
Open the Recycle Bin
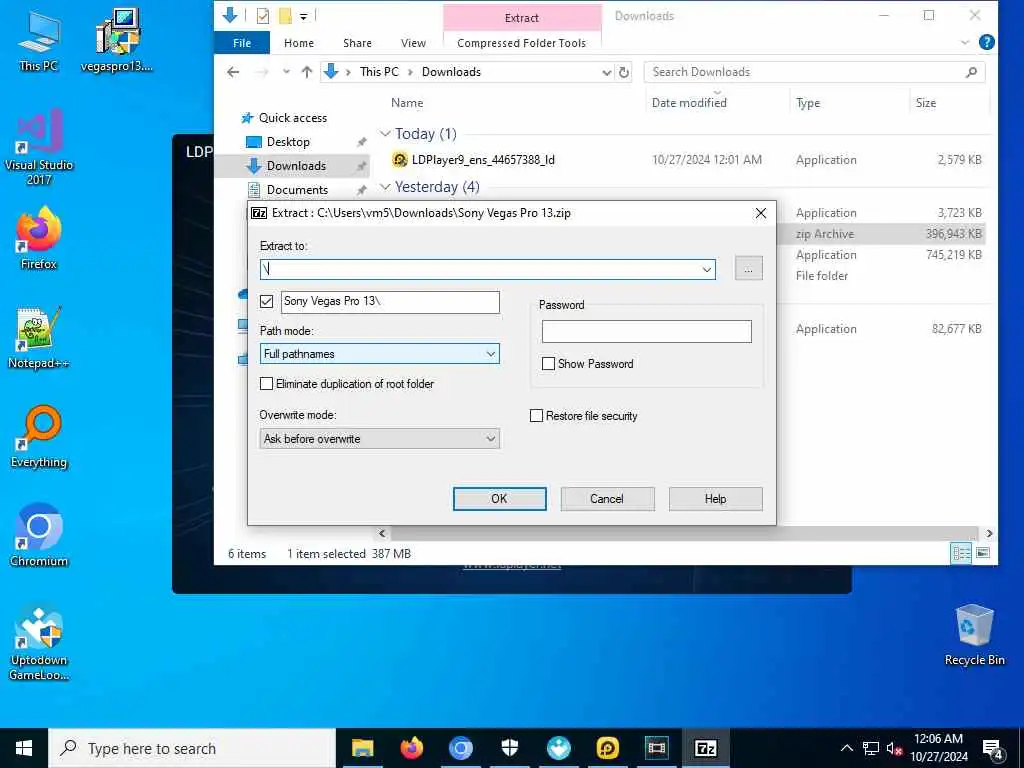click(974, 635)
